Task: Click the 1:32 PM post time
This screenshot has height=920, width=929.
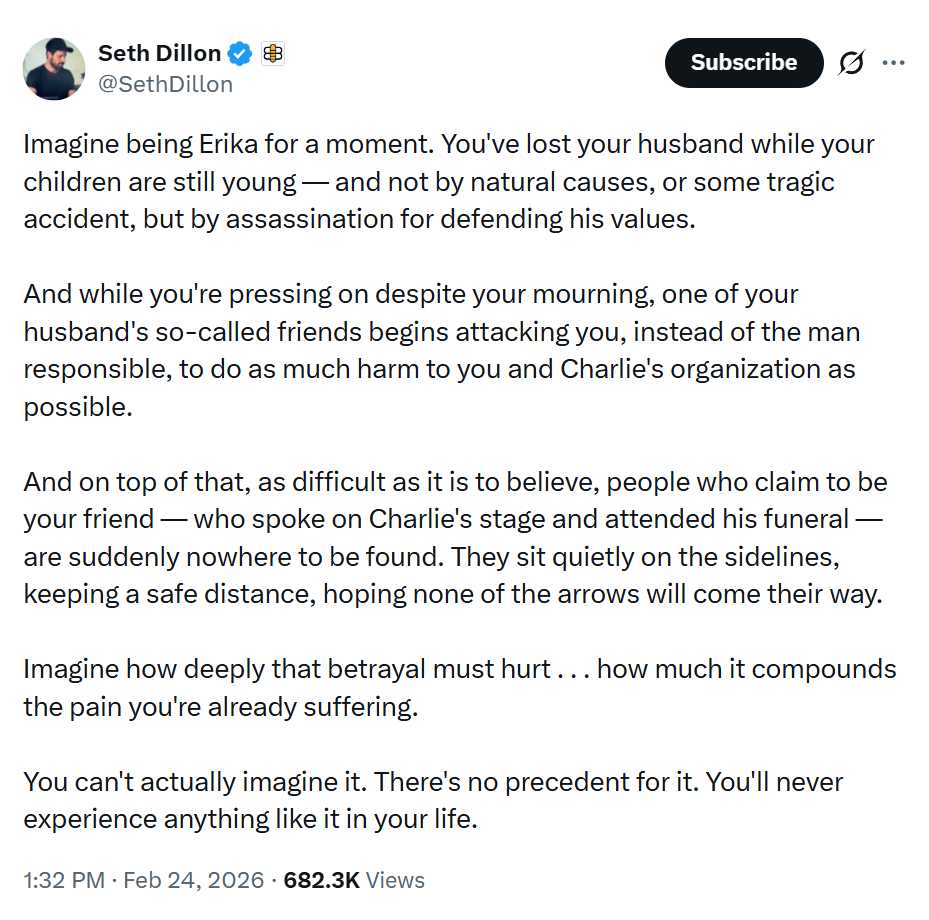Action: [x=63, y=880]
